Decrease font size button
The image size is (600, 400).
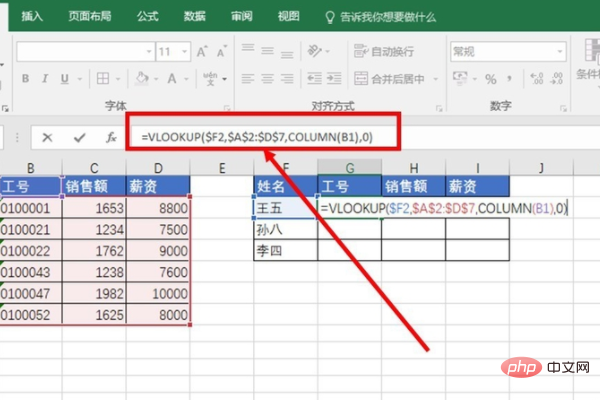[x=222, y=52]
